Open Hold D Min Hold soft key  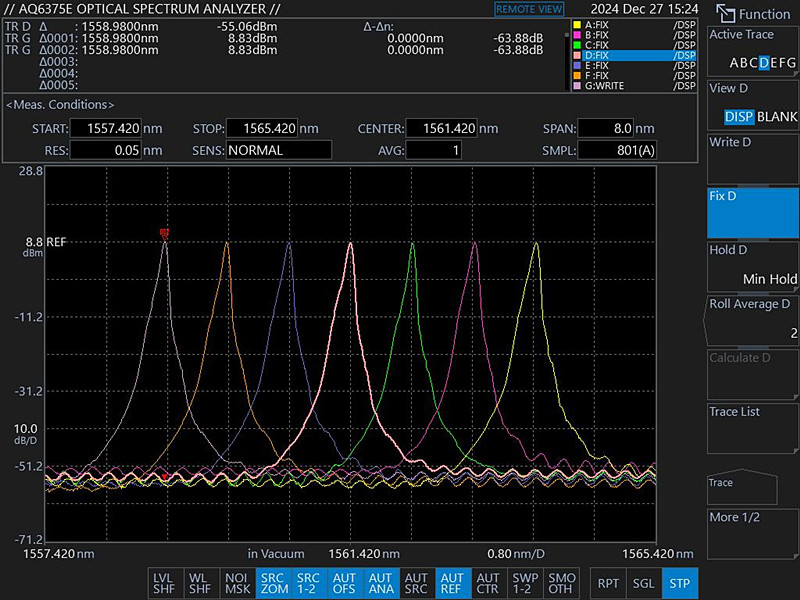pos(753,267)
